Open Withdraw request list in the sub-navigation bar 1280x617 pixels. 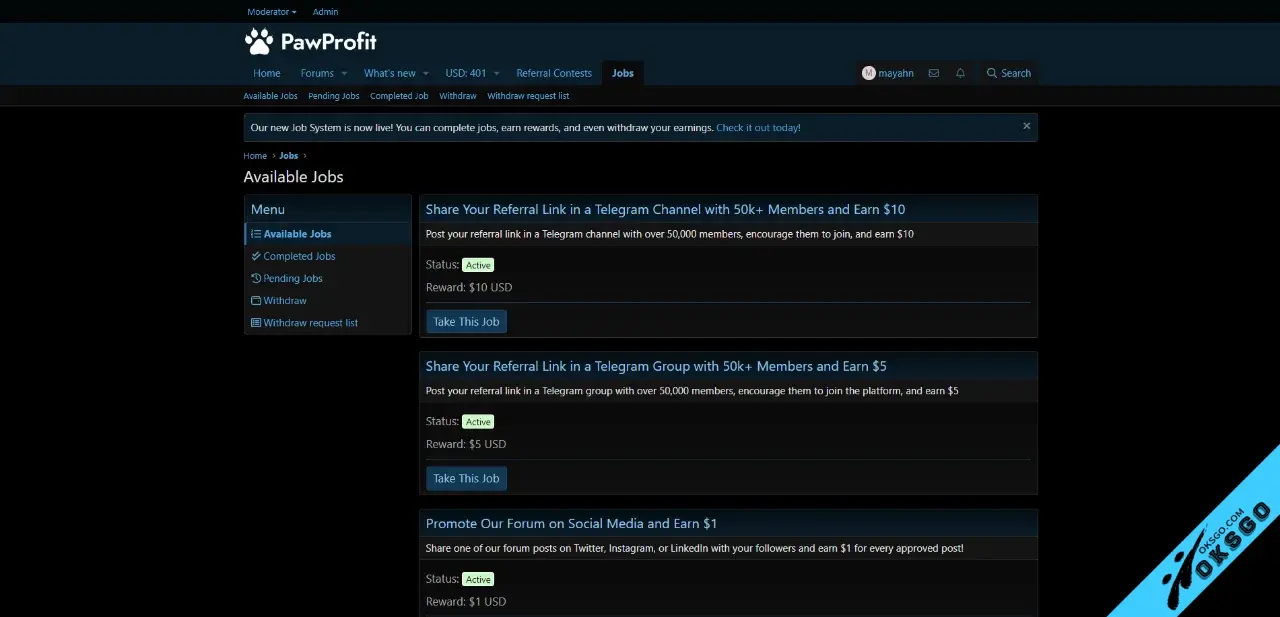pyautogui.click(x=528, y=96)
